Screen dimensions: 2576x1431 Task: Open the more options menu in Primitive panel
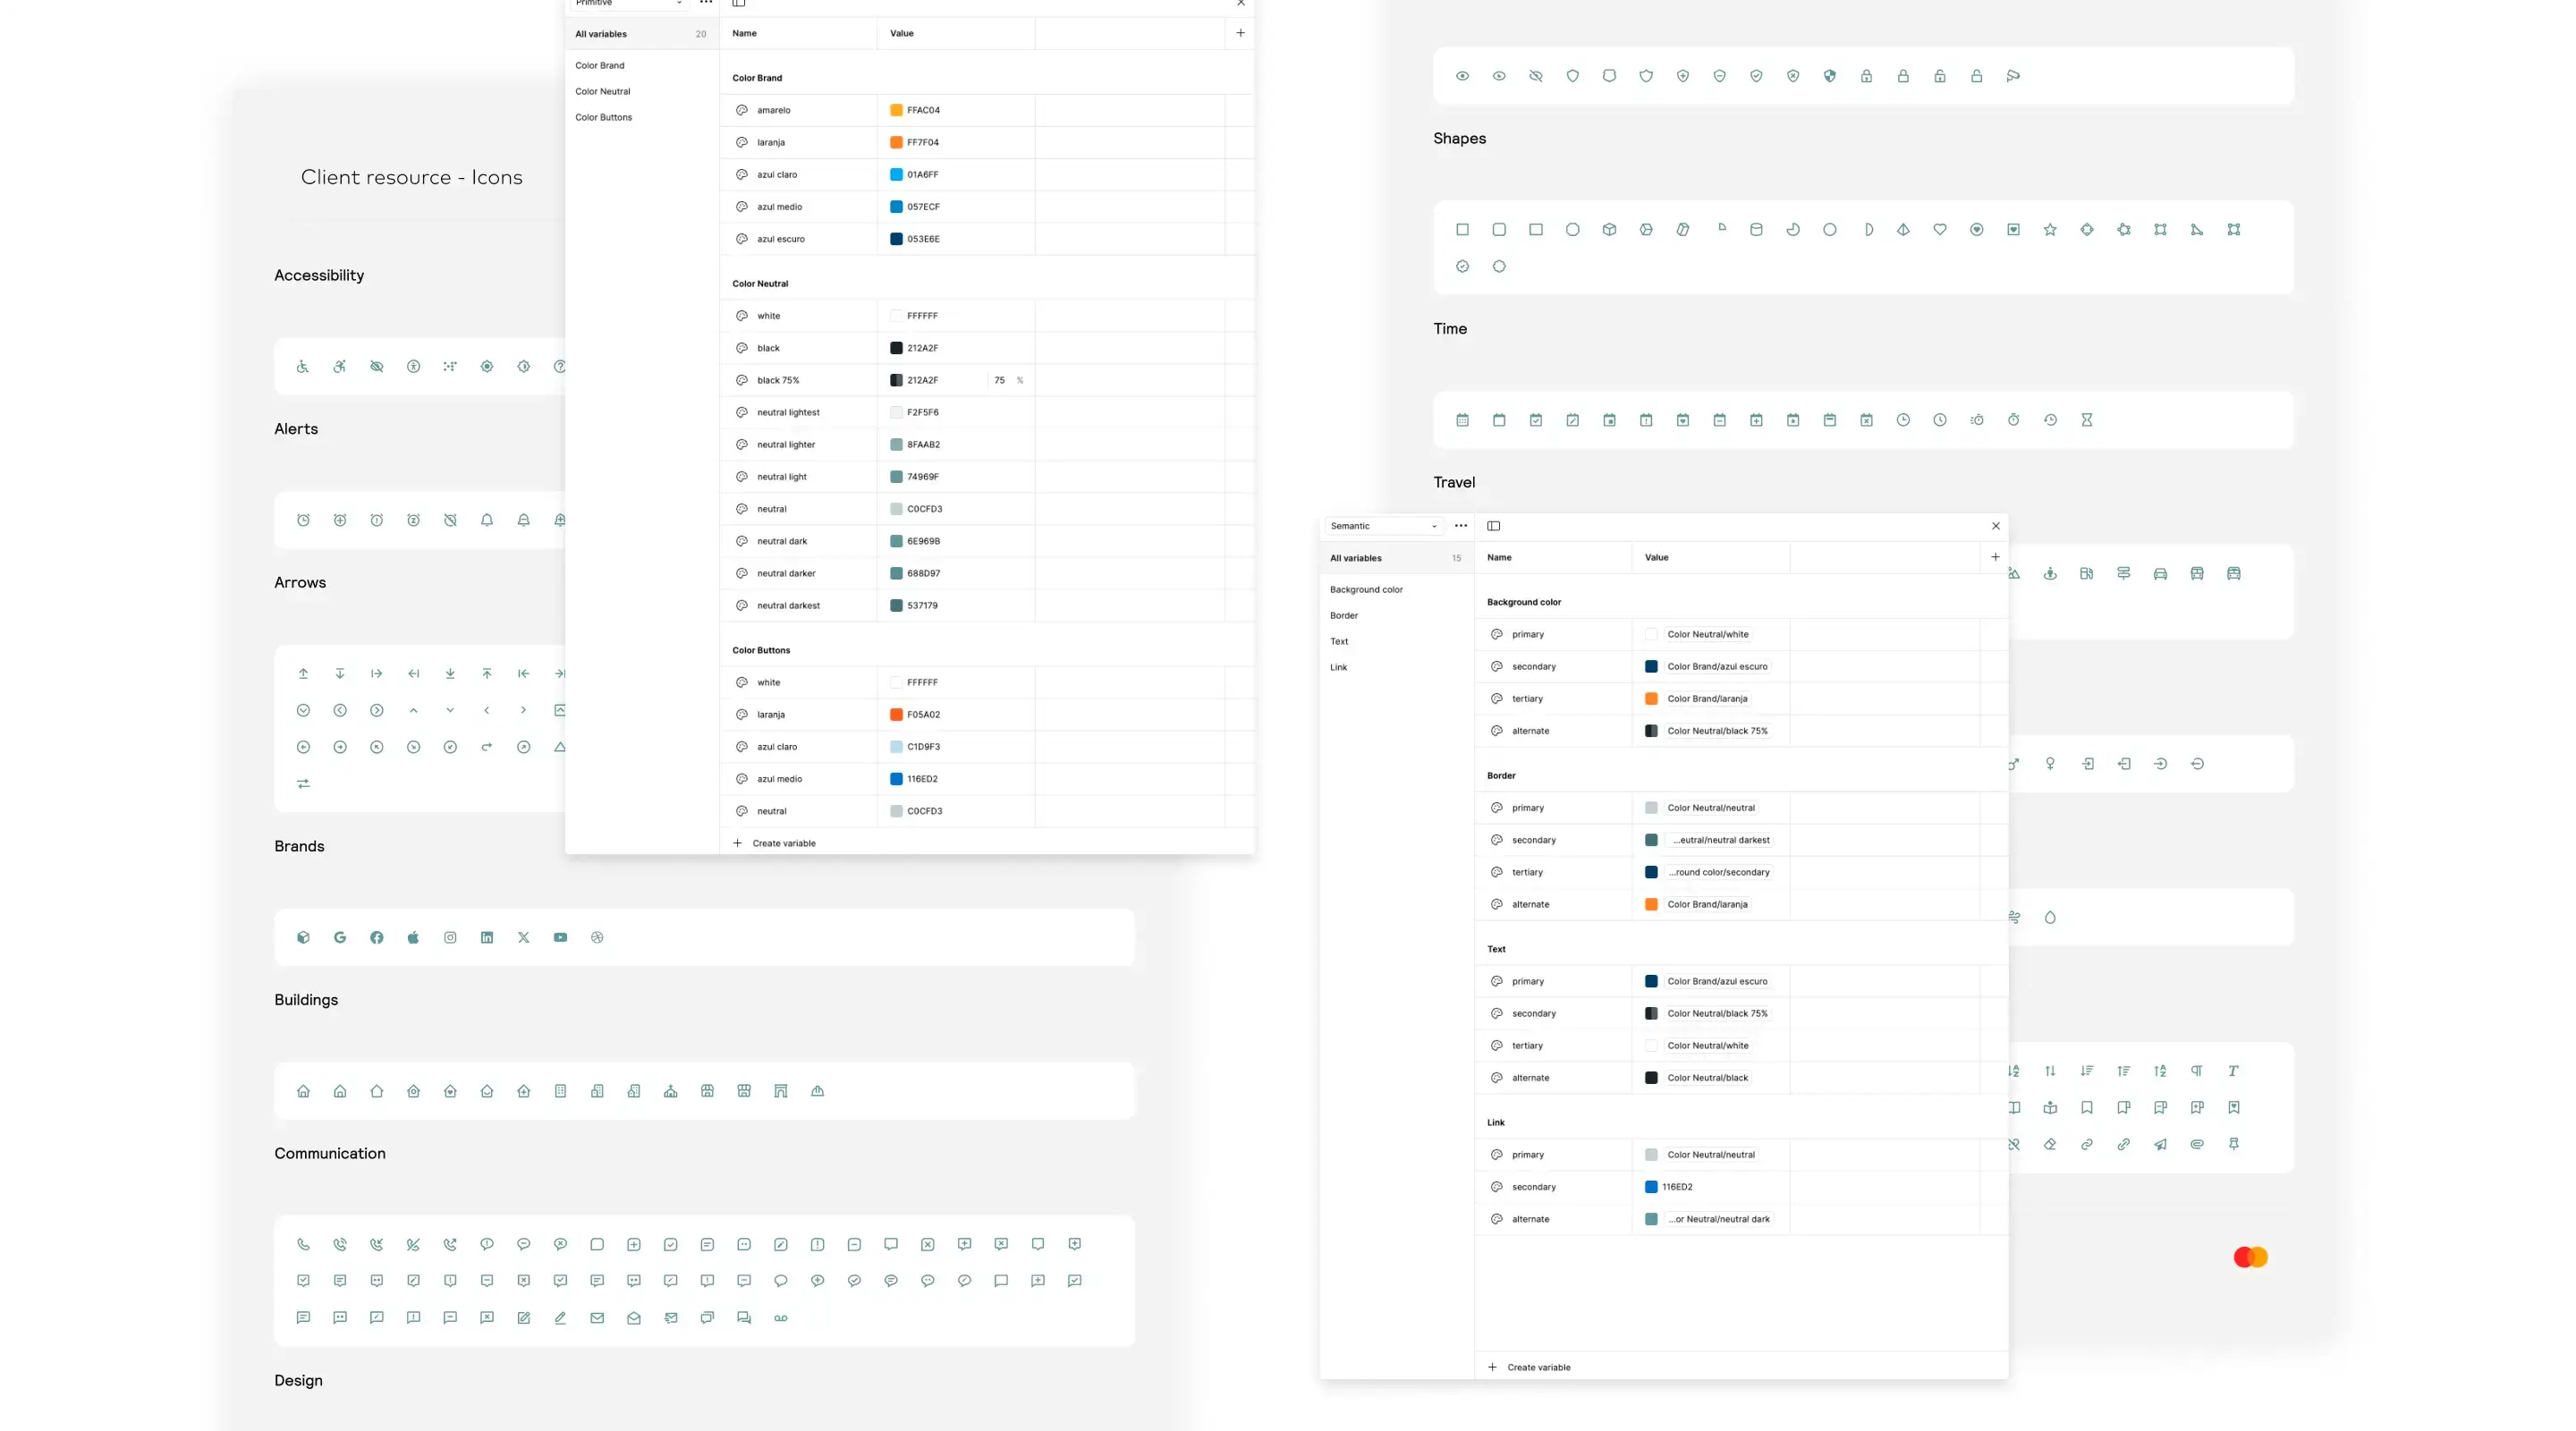tap(707, 3)
